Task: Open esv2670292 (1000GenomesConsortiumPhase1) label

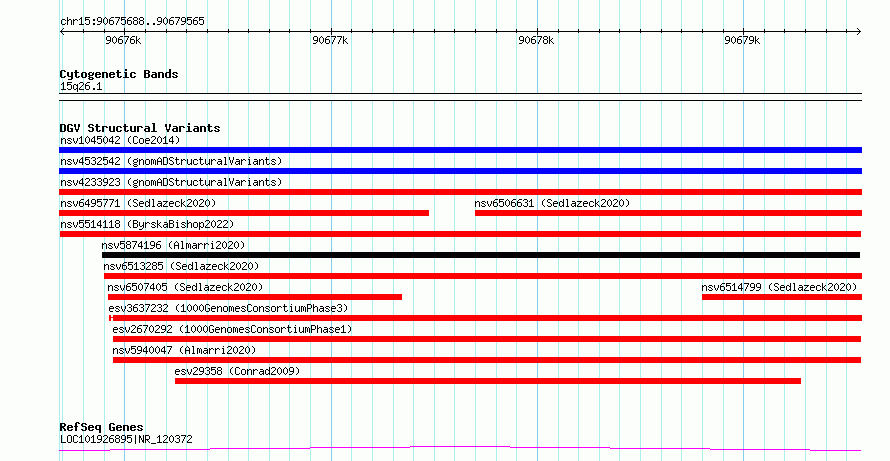Action: [232, 329]
